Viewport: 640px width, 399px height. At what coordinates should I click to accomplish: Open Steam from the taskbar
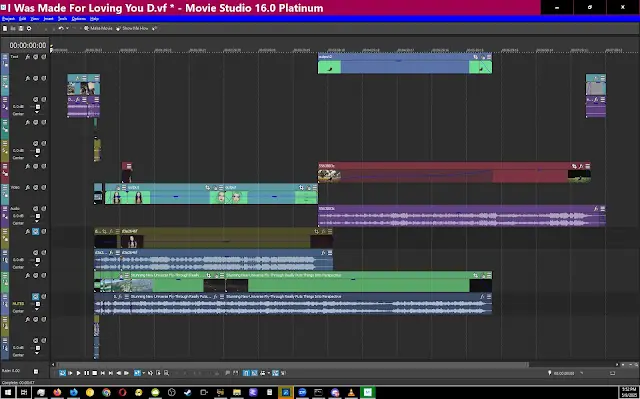click(x=188, y=392)
